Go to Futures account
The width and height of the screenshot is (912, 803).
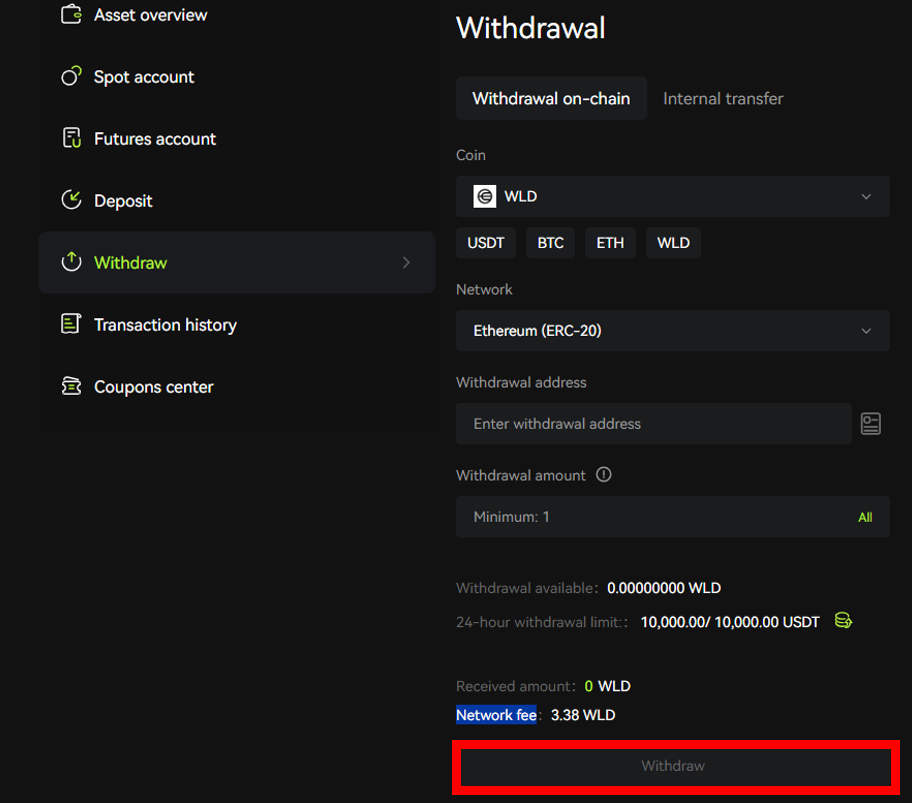click(155, 139)
